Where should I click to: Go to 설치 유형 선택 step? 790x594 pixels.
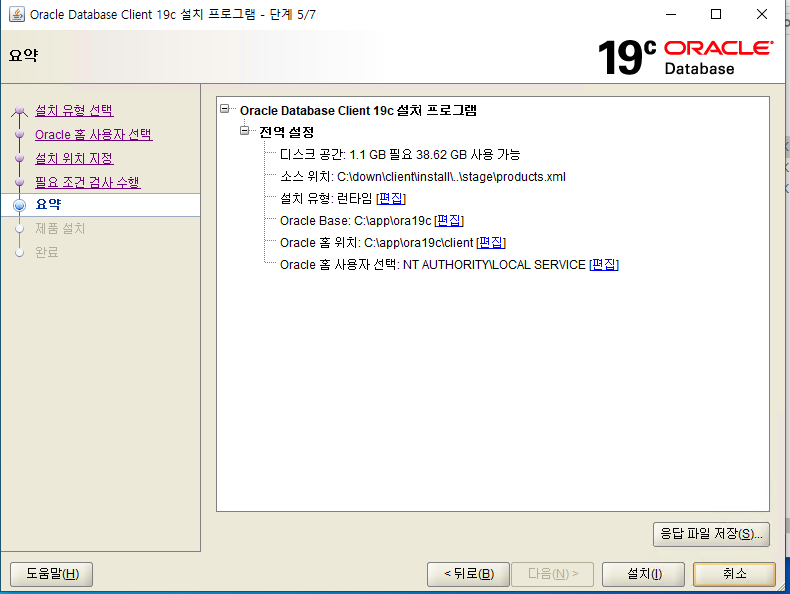74,110
